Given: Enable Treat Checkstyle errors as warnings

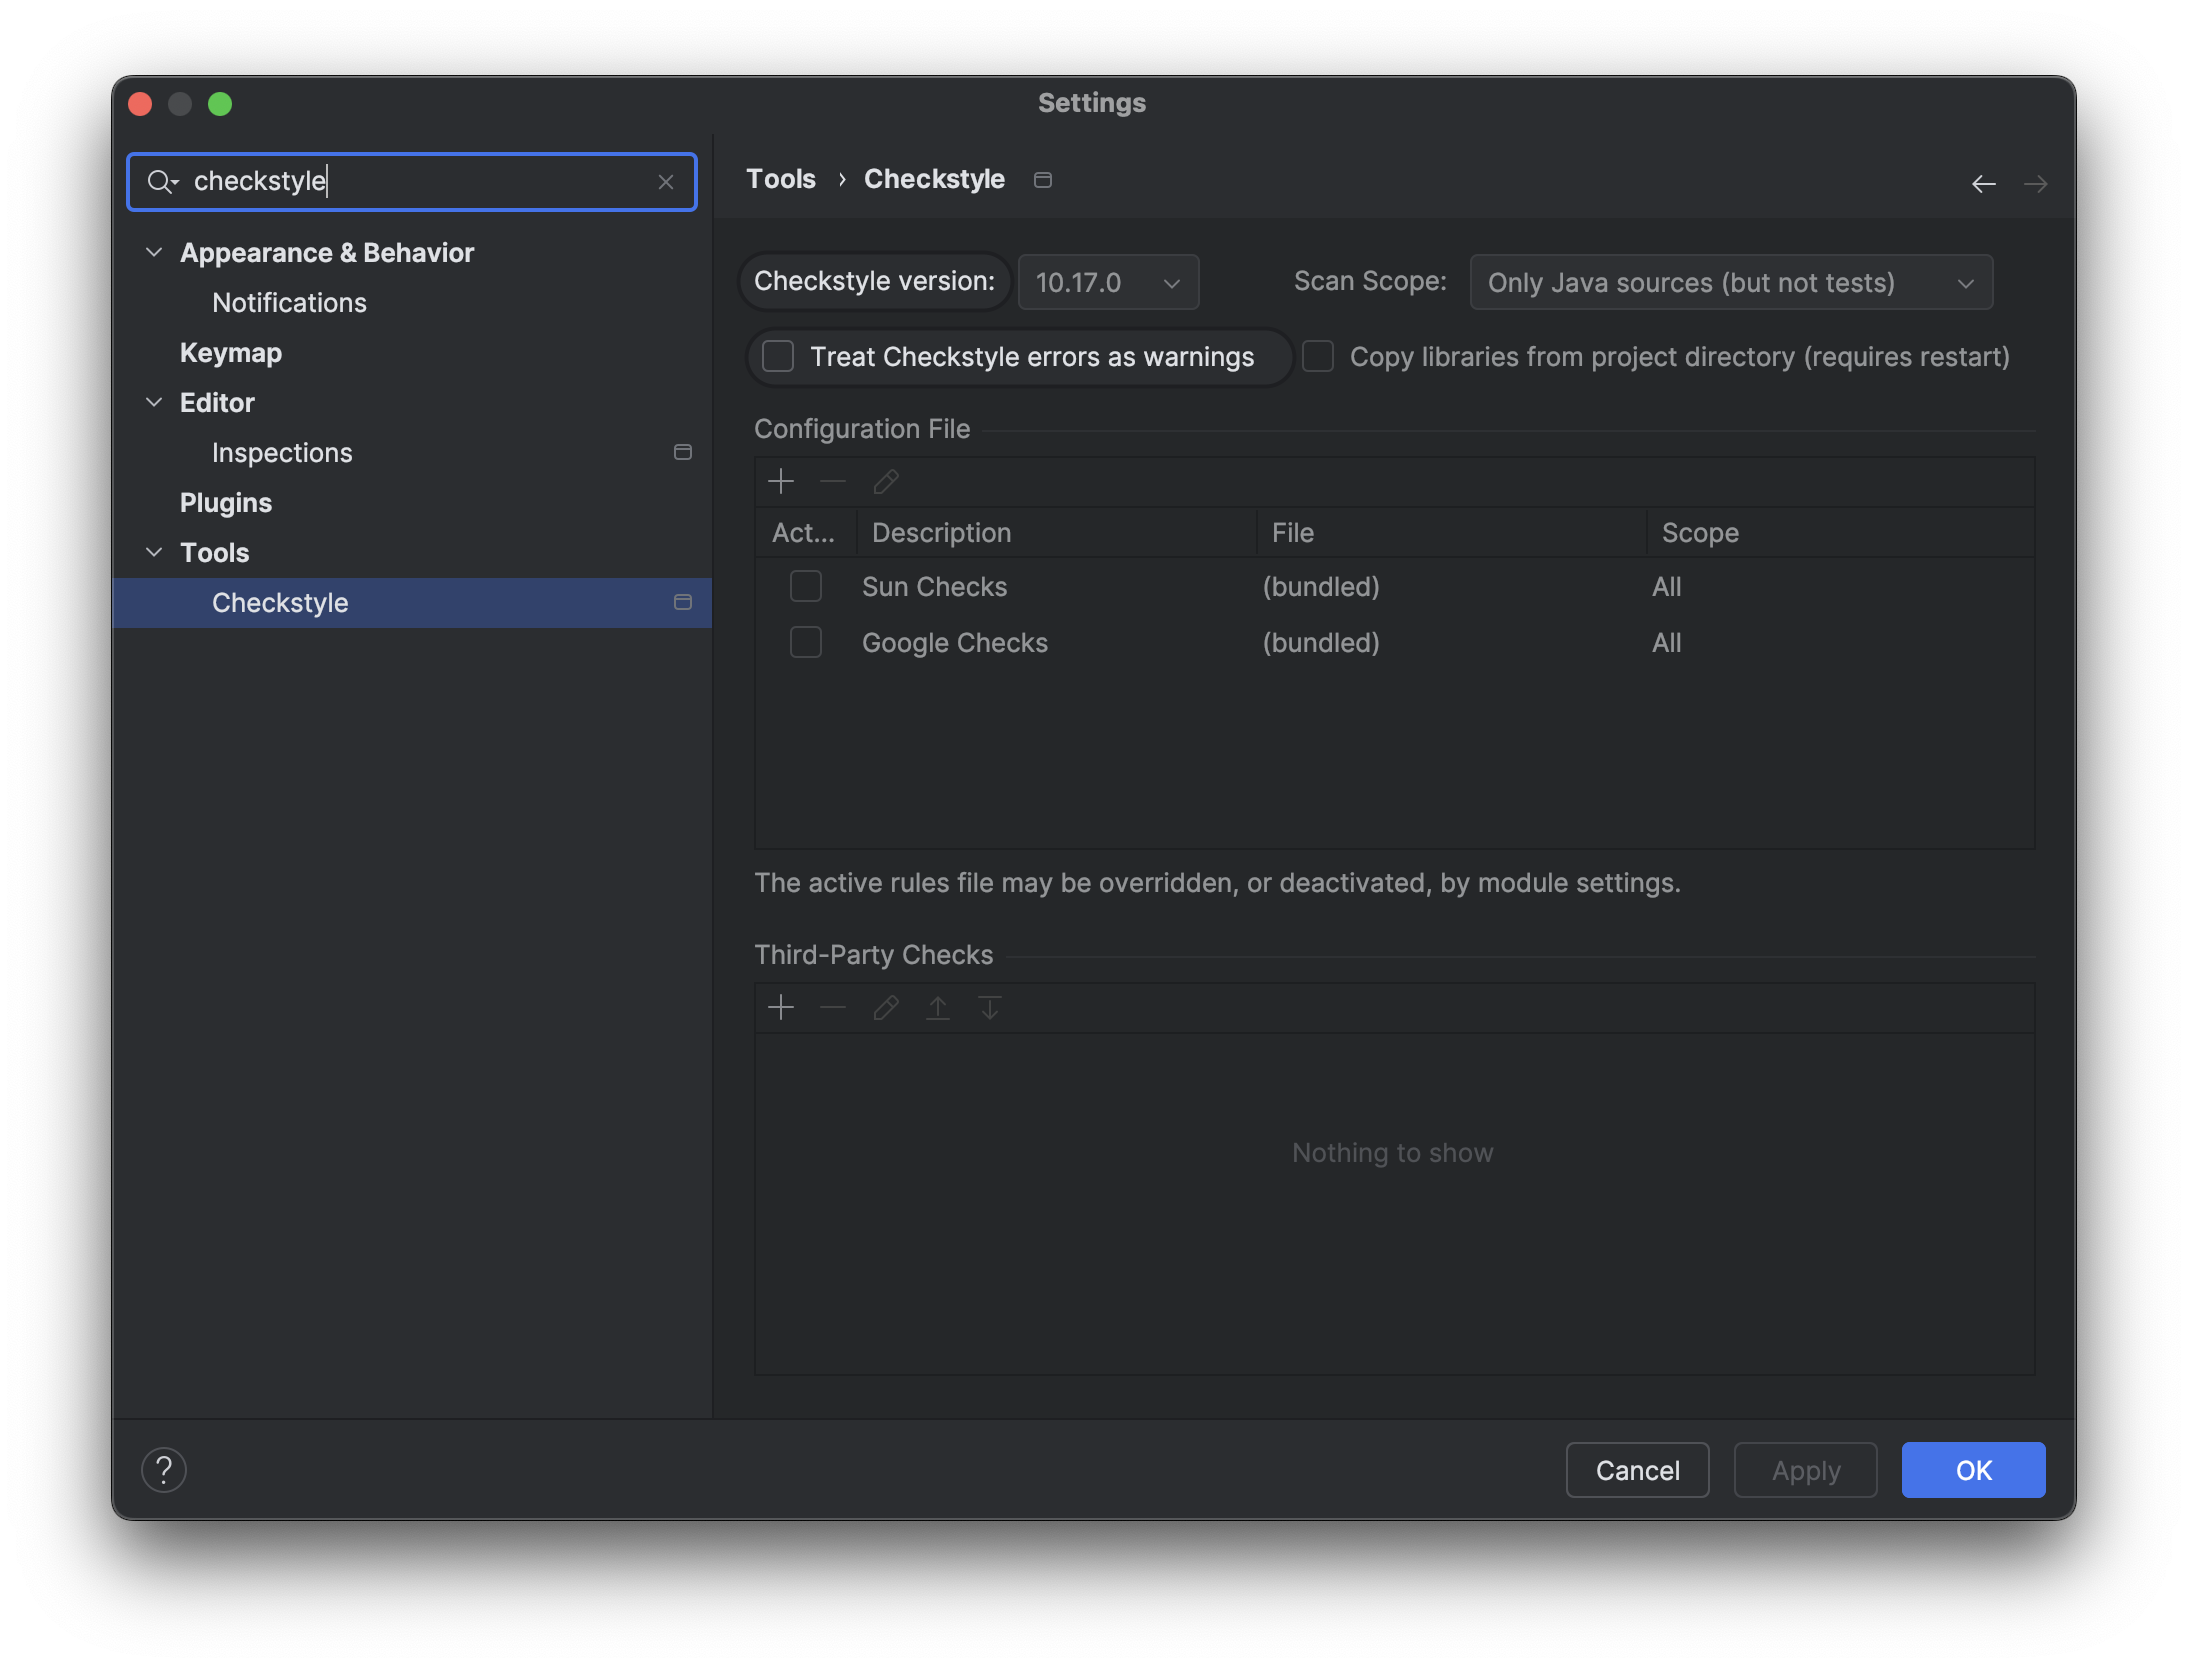Looking at the screenshot, I should [778, 357].
